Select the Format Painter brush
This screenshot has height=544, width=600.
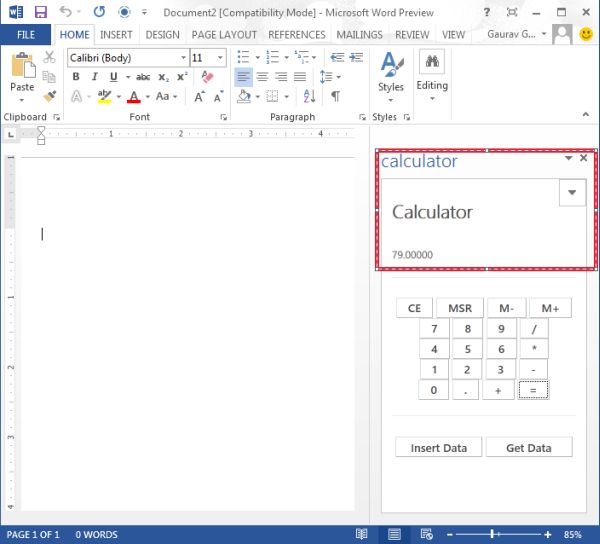49,96
